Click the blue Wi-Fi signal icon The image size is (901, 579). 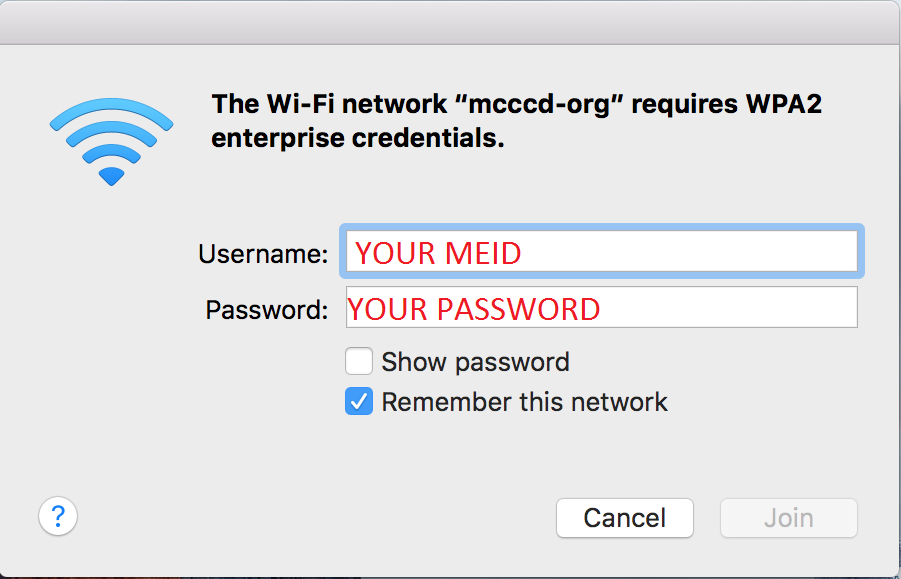pos(111,141)
